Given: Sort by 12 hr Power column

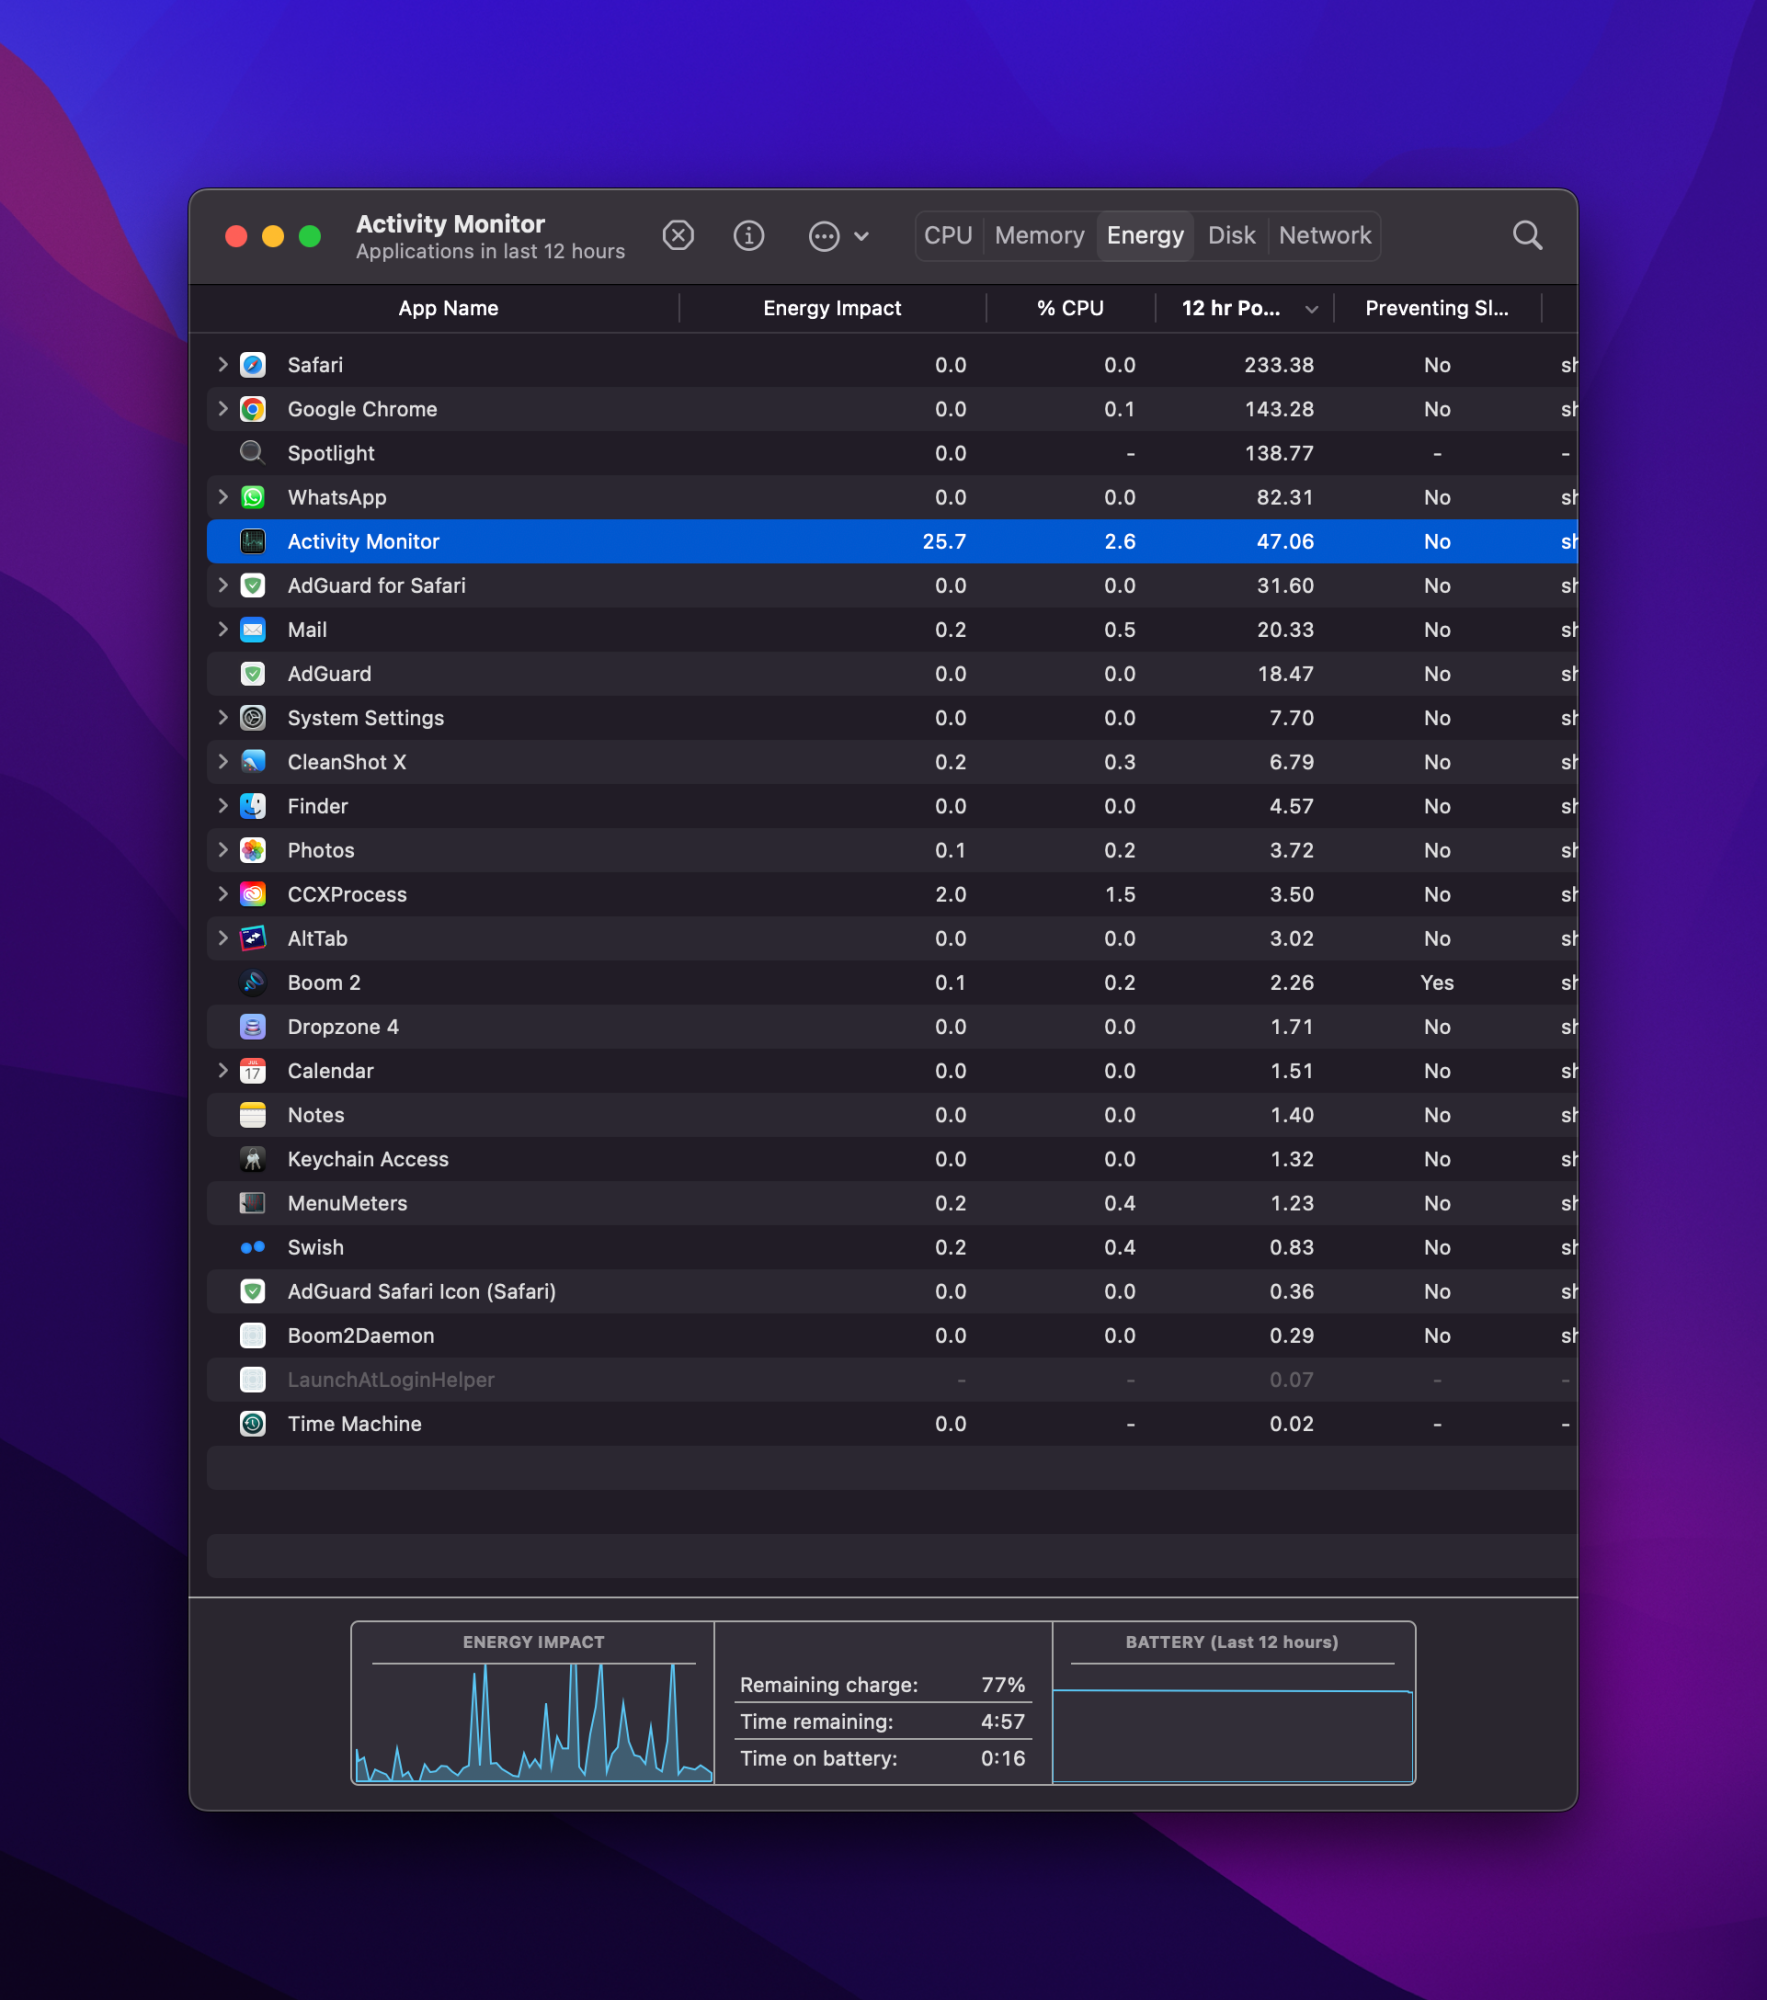Looking at the screenshot, I should (x=1245, y=308).
